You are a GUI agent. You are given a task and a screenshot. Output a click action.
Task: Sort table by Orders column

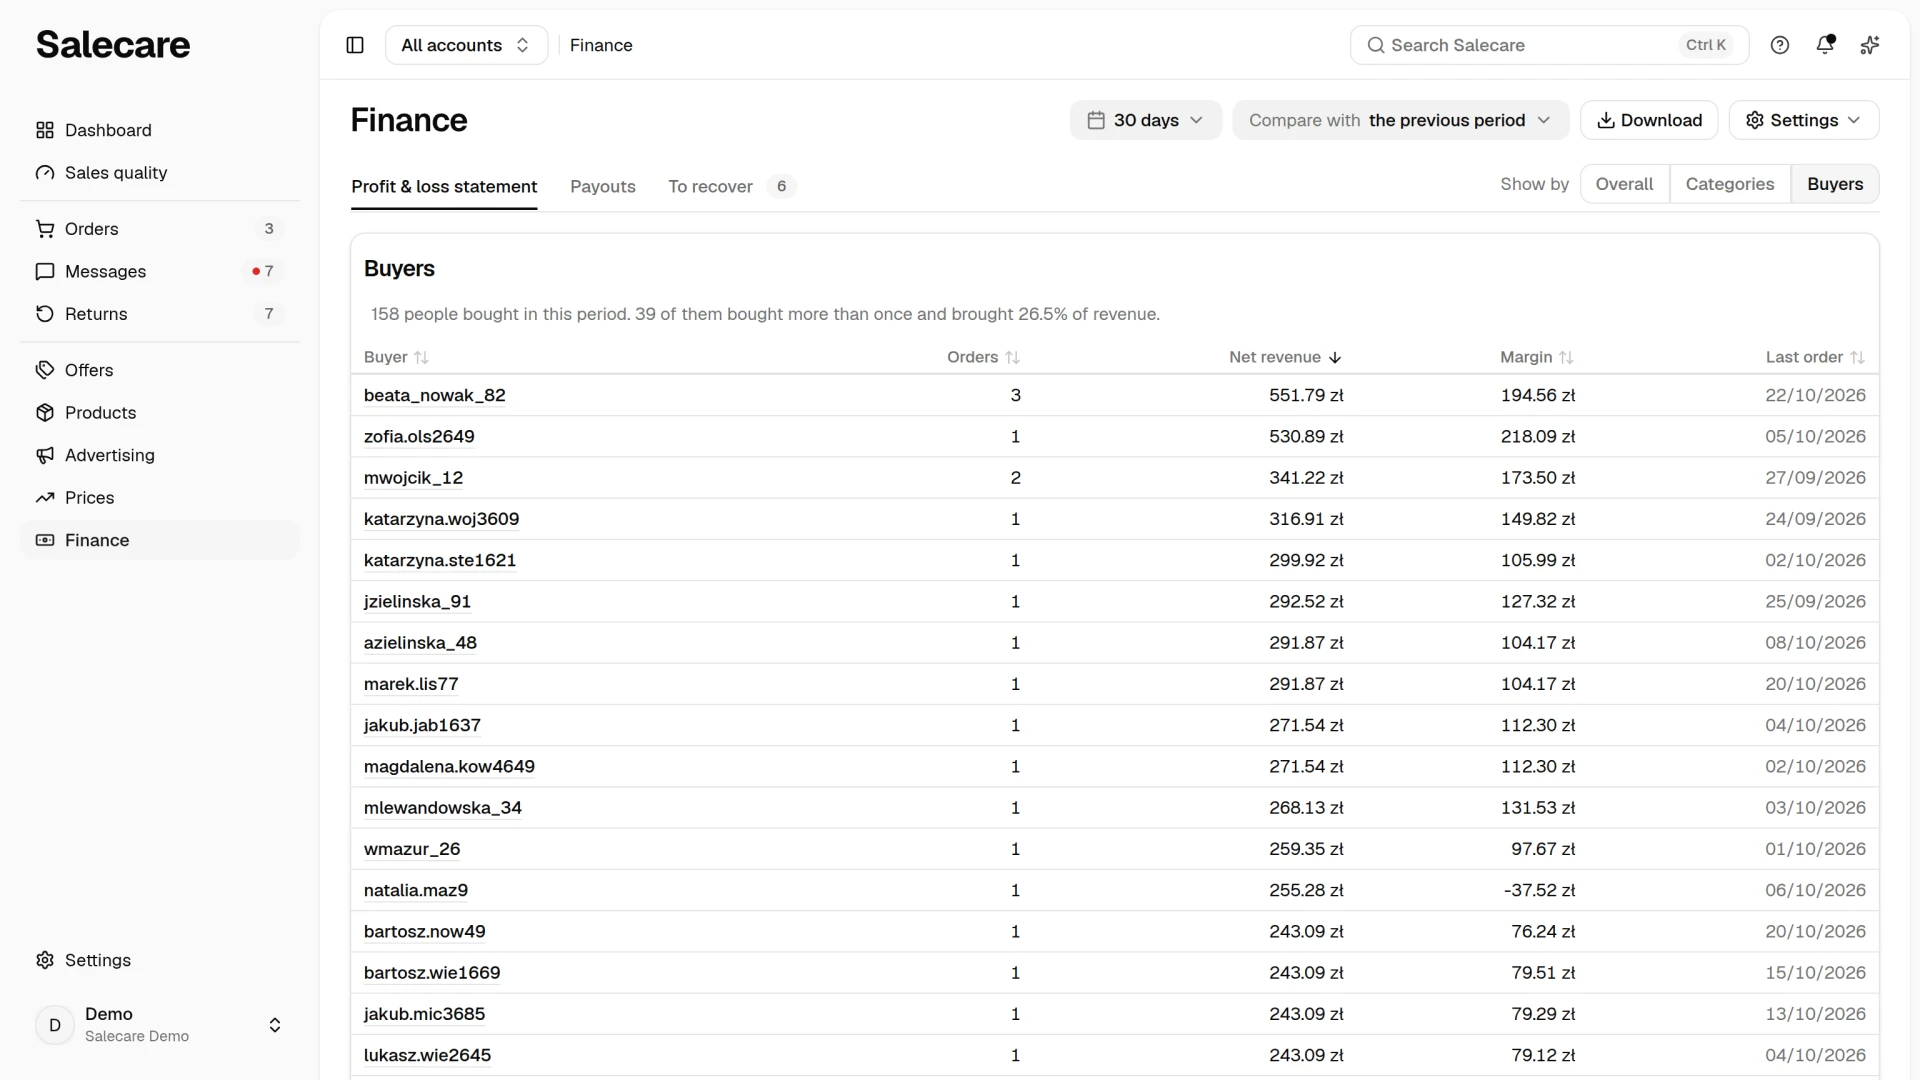983,357
